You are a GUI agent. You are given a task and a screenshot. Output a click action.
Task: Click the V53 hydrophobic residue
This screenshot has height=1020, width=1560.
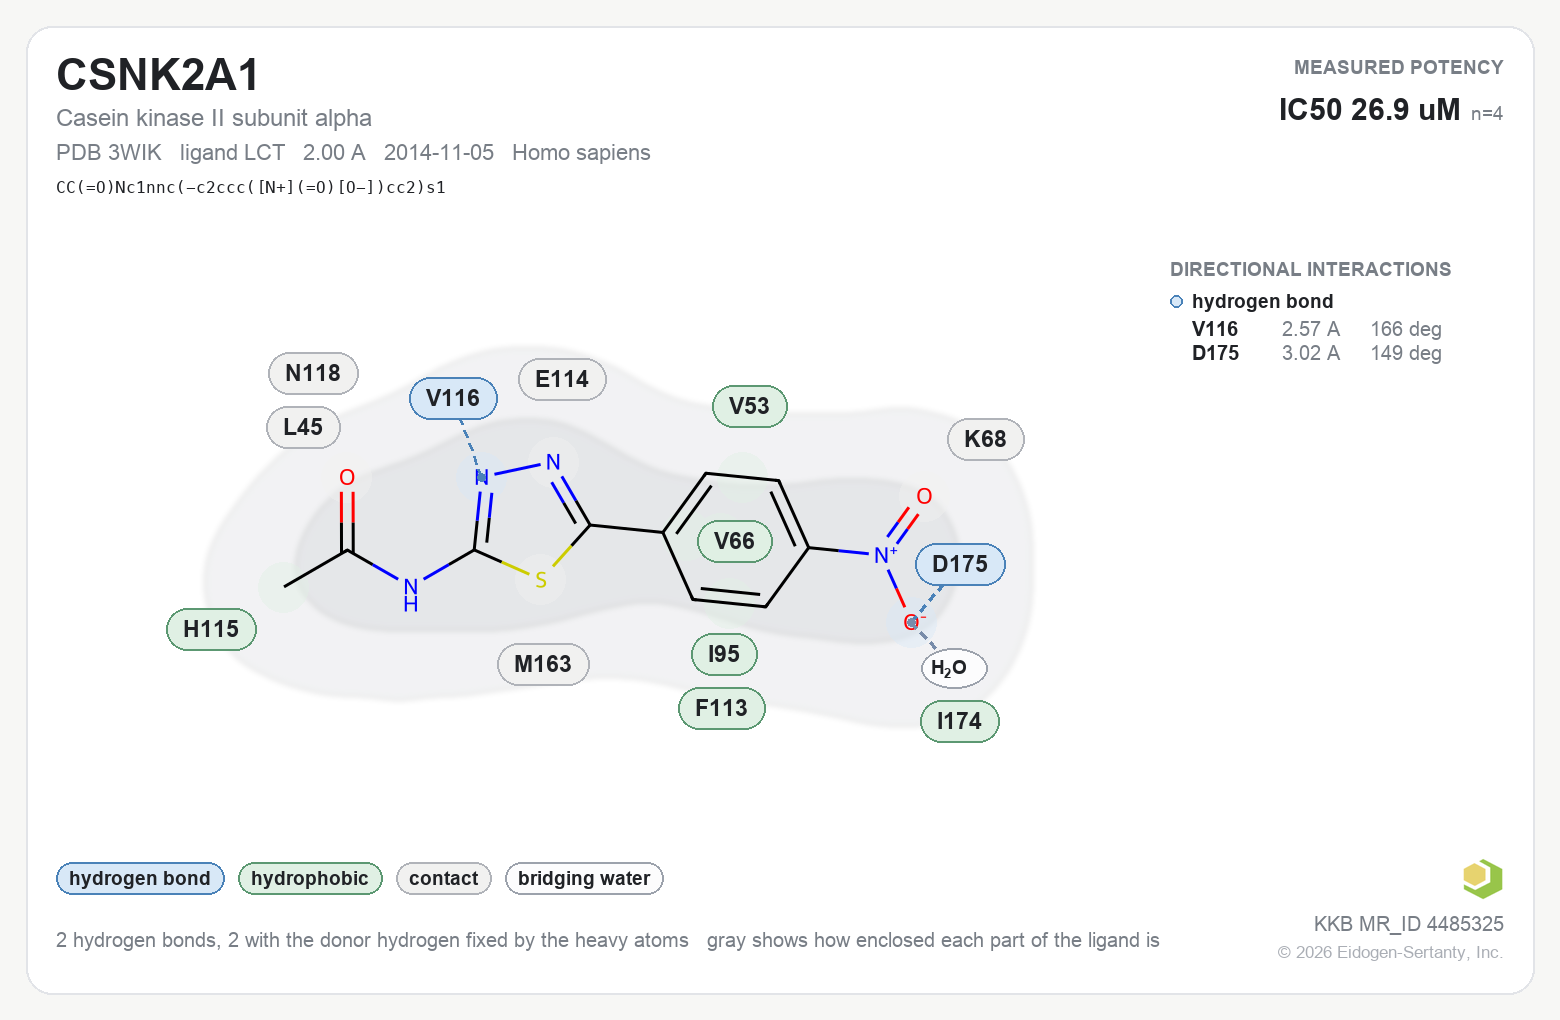[749, 406]
